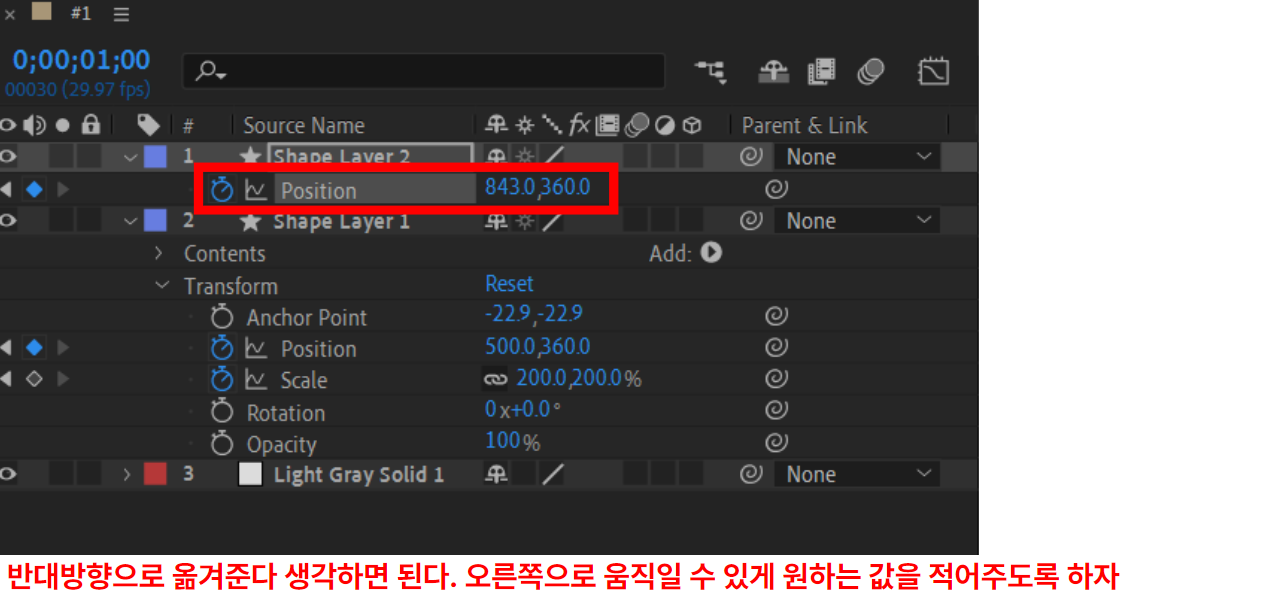Open the timeline panel menu

[x=119, y=13]
